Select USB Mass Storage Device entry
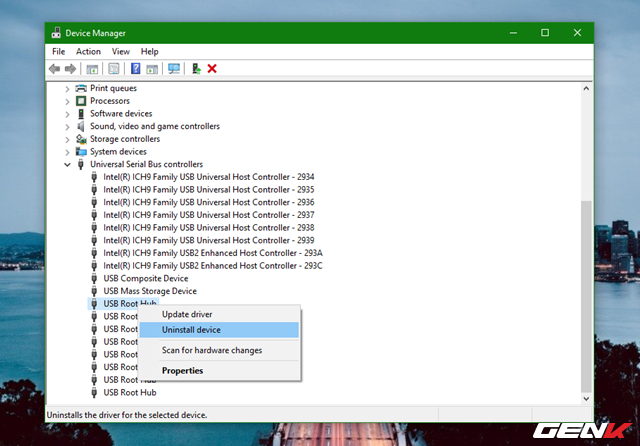The height and width of the screenshot is (446, 640). point(150,291)
